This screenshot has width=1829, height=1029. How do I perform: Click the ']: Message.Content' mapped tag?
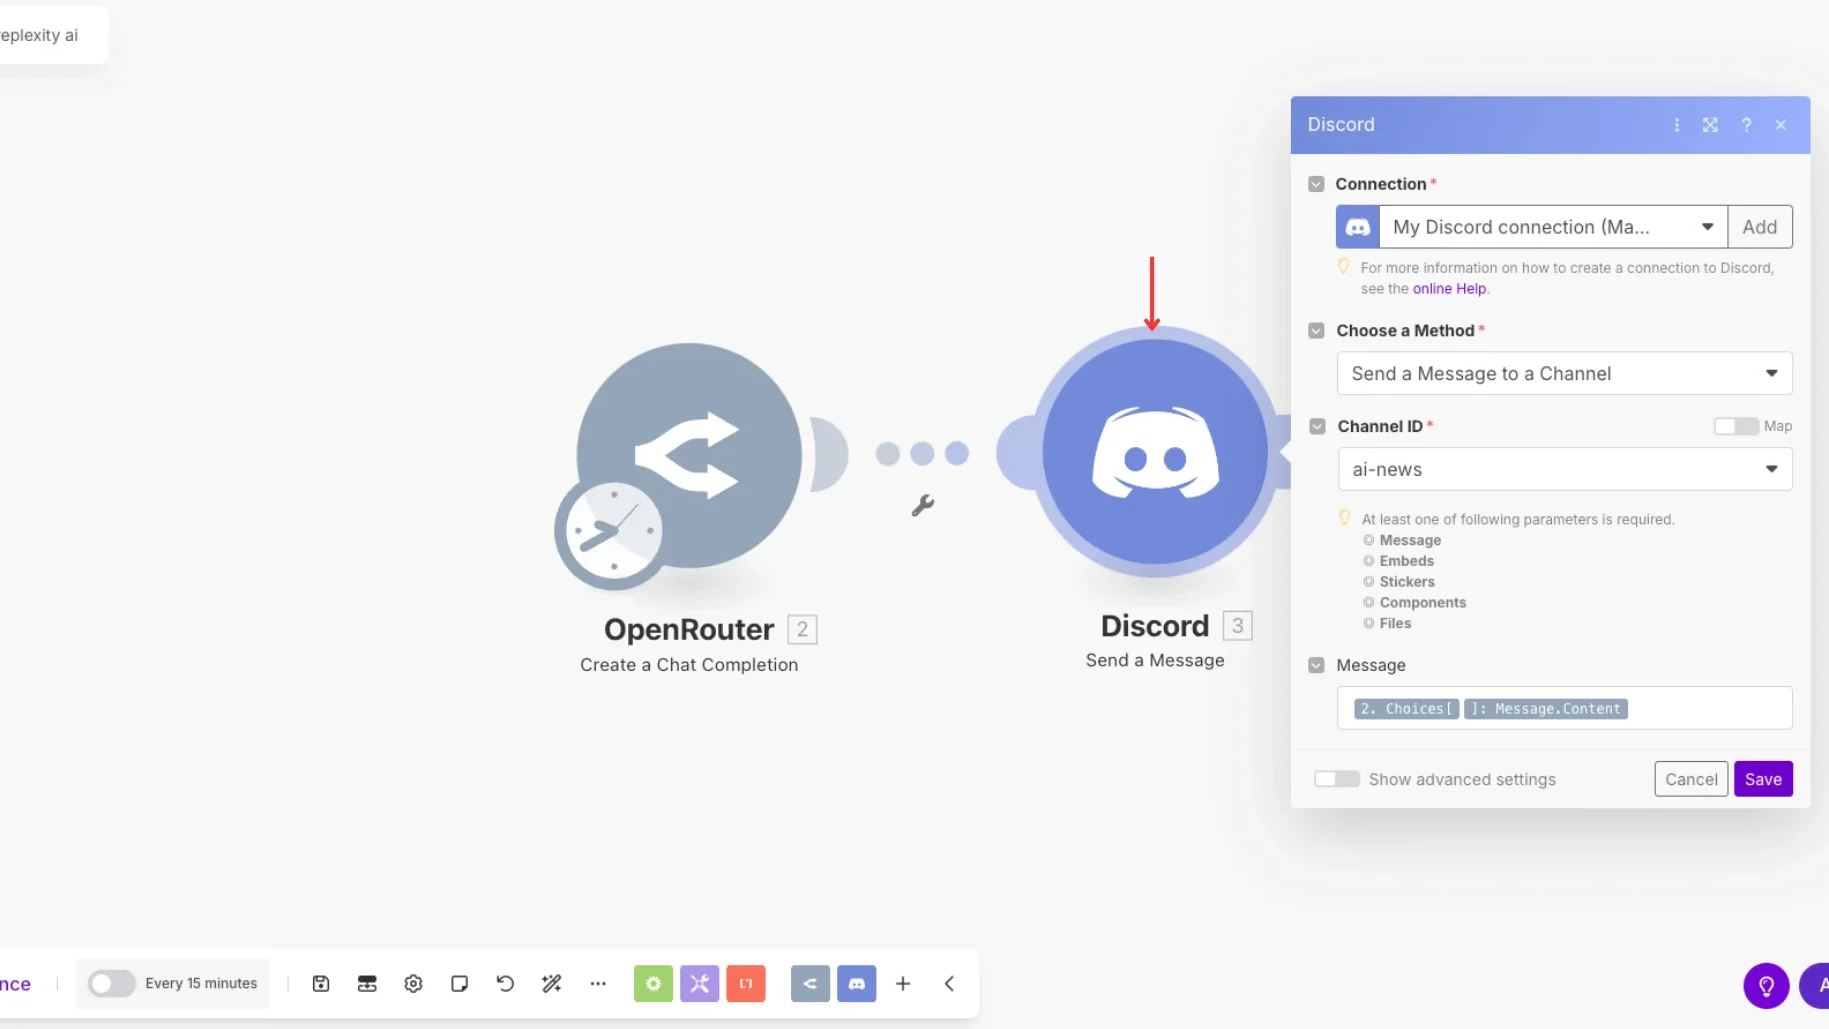tap(1546, 709)
